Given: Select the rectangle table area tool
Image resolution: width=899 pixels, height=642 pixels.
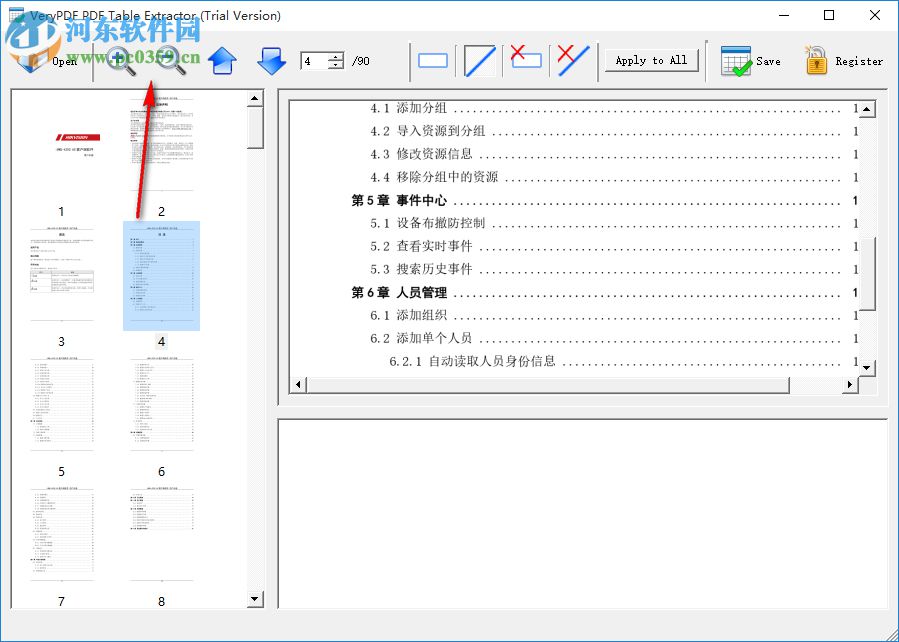Looking at the screenshot, I should [432, 60].
